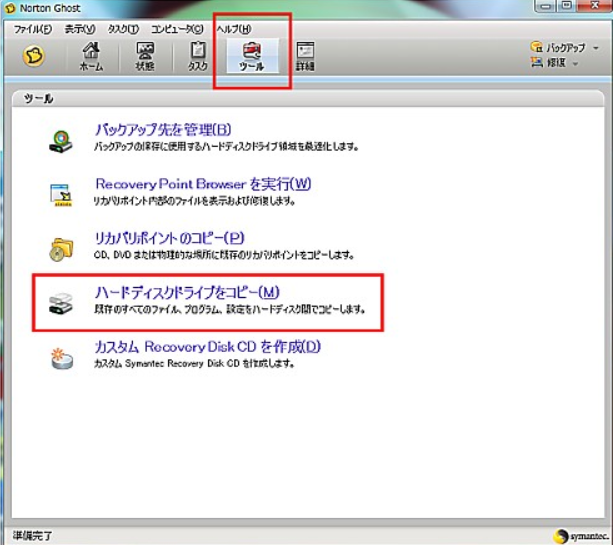The image size is (613, 545).
Task: Open the 表示(V) menu
Action: 80,29
